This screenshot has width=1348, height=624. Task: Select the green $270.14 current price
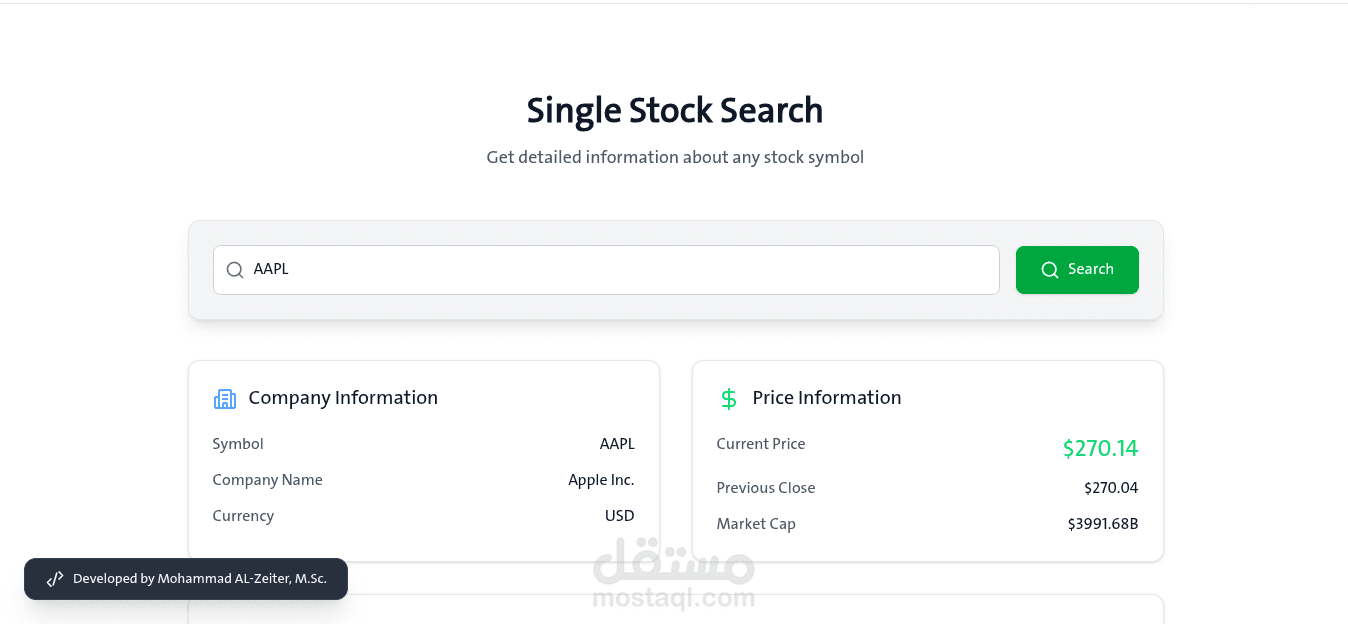pos(1100,448)
